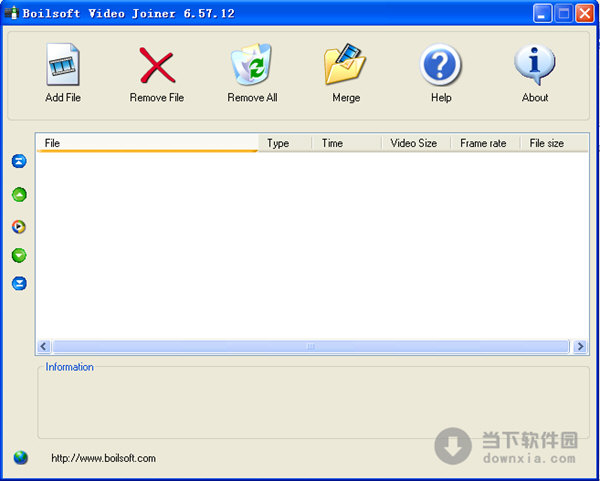This screenshot has height=481, width=600.
Task: Click the Remove All recycle bin icon
Action: 251,64
